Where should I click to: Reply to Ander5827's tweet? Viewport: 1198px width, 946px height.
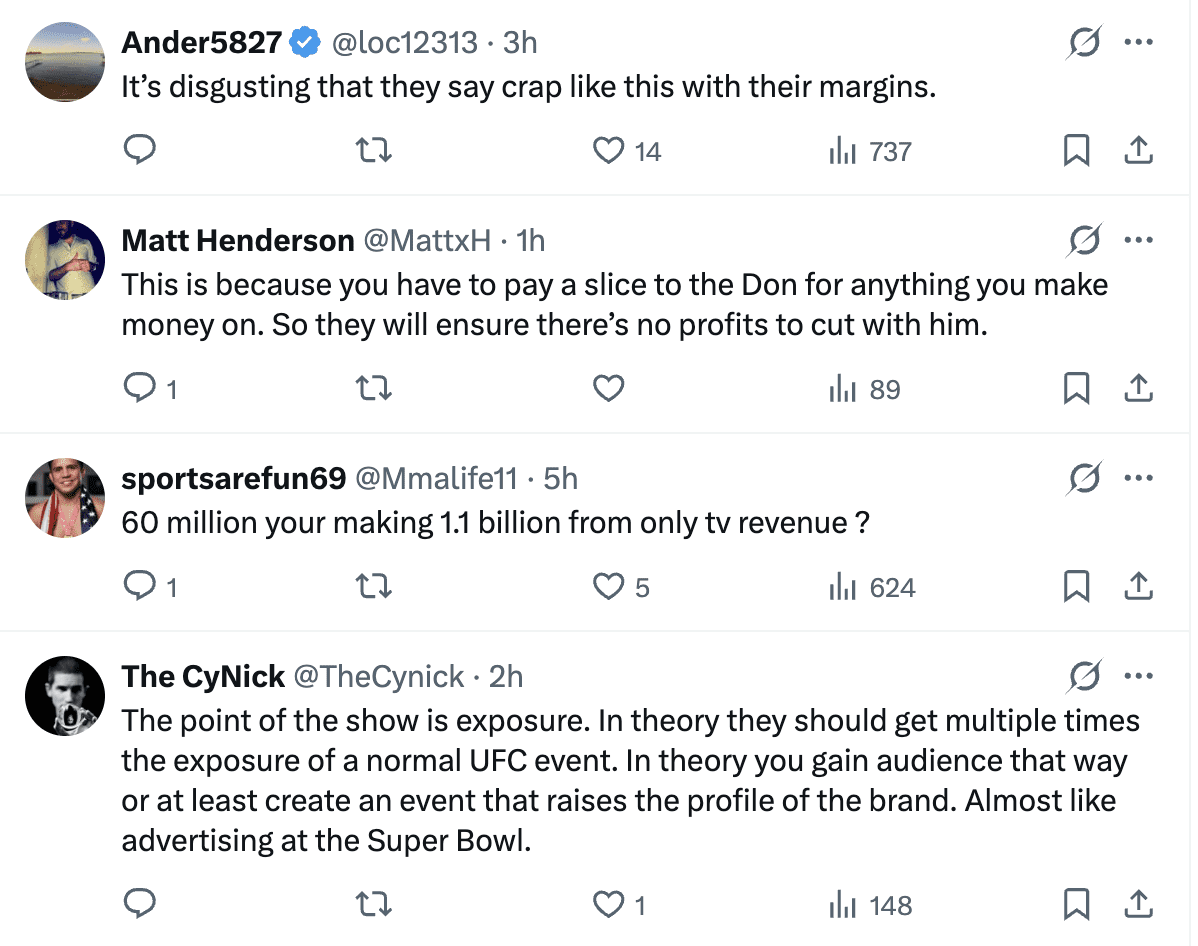coord(139,151)
